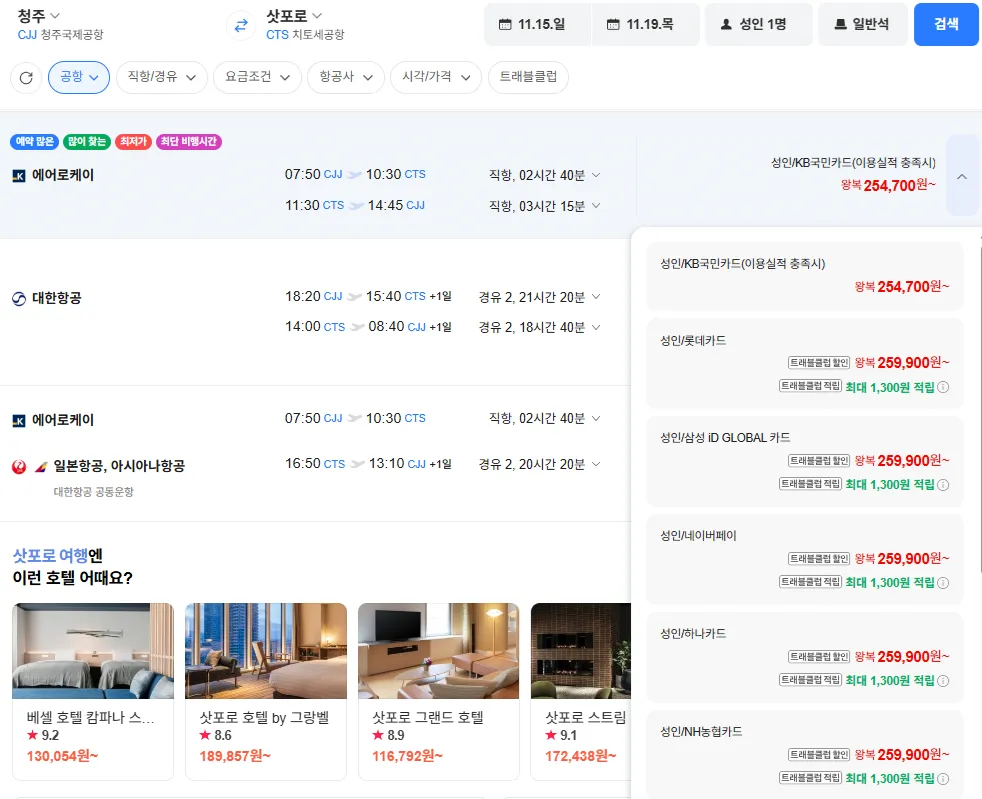Select 롯데카드 259,900원 fare option
The width and height of the screenshot is (982, 799).
[805, 363]
